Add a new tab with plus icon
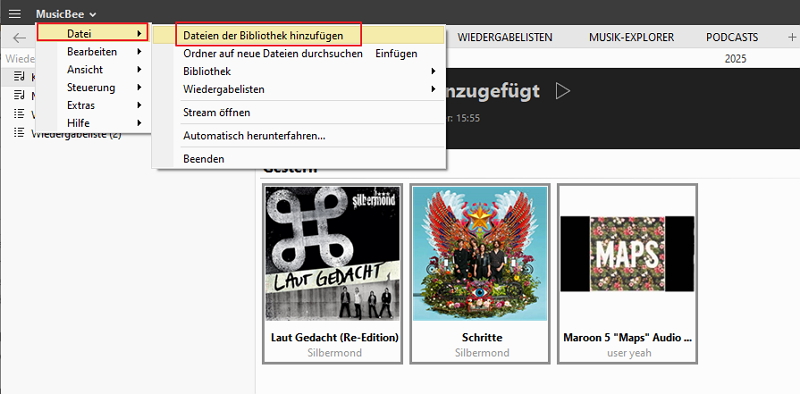This screenshot has height=394, width=800. point(792,37)
